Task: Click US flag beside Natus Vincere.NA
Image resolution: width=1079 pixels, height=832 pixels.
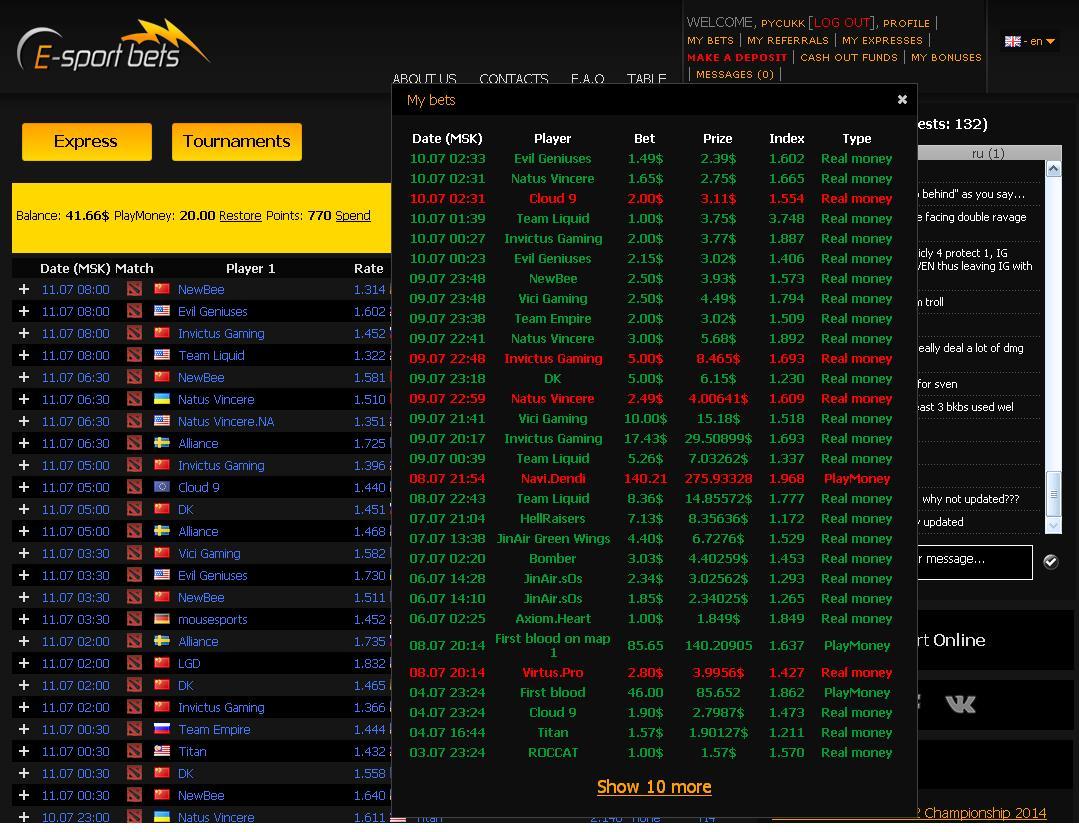Action: [x=162, y=421]
